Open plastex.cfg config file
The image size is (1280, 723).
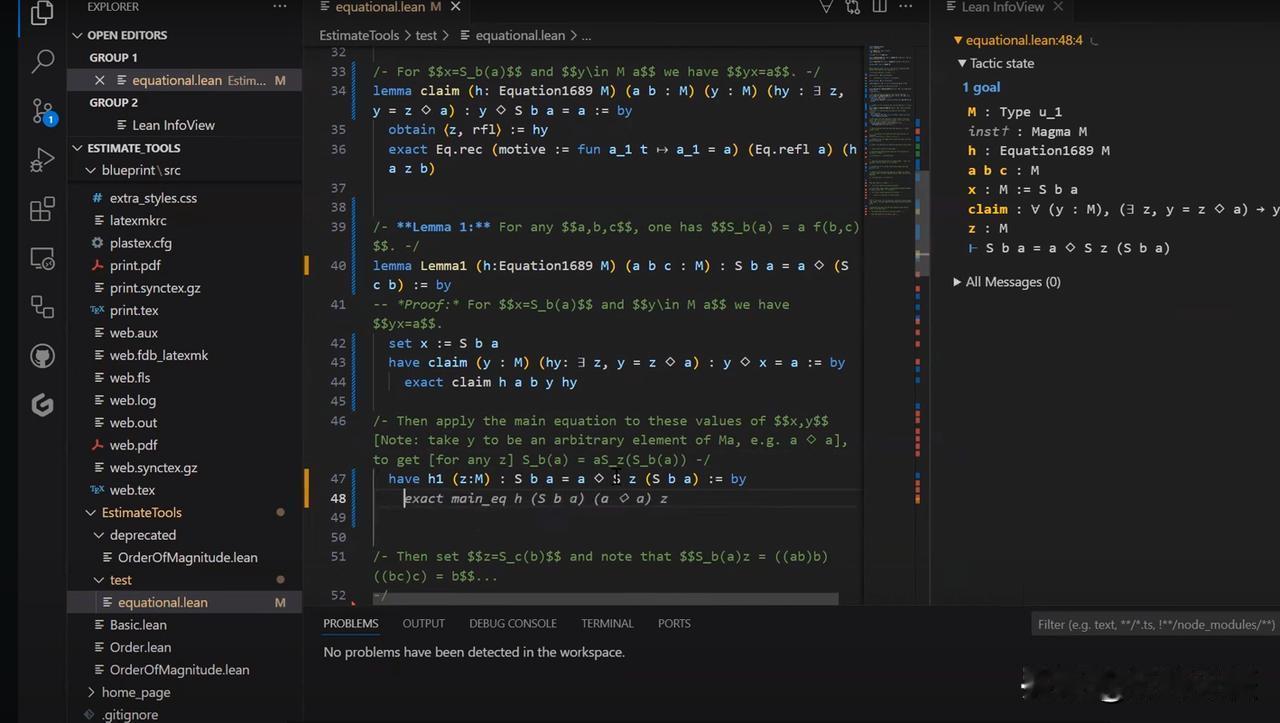140,243
